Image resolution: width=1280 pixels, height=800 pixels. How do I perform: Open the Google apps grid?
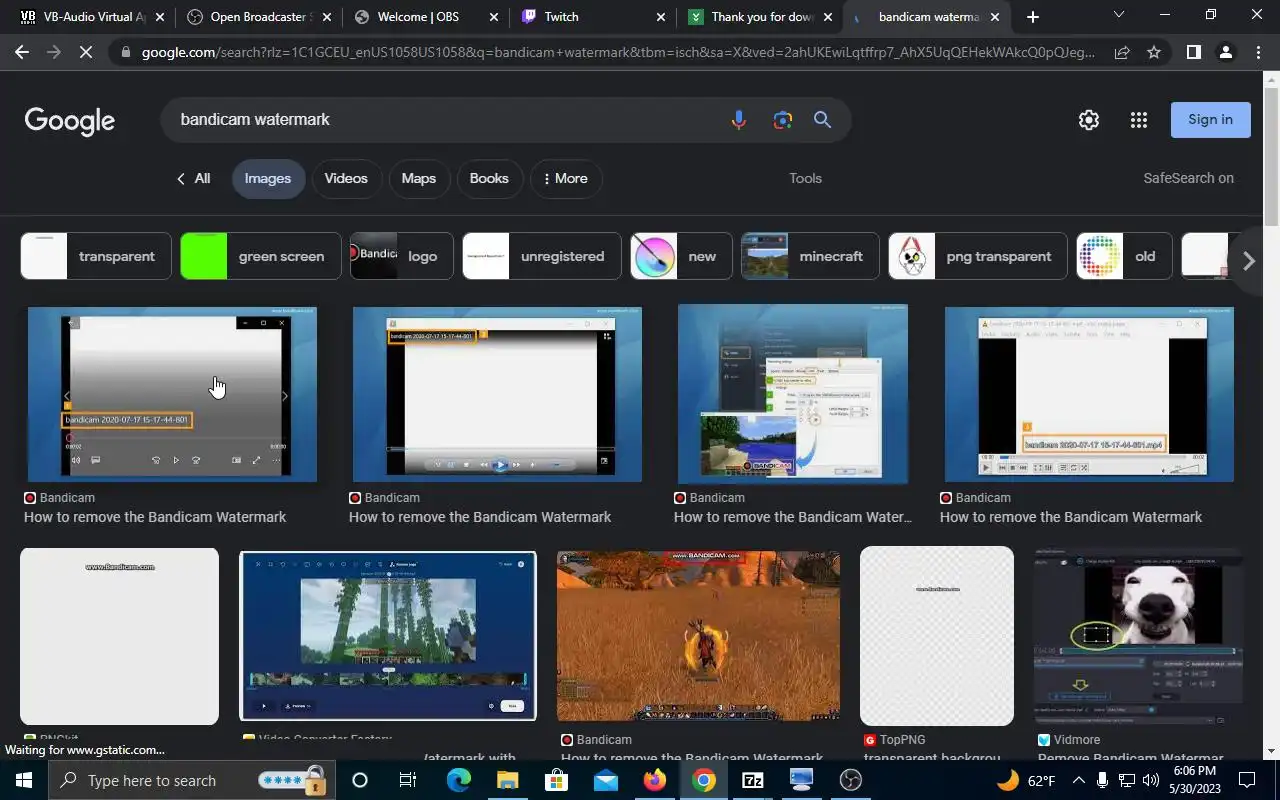pyautogui.click(x=1139, y=120)
